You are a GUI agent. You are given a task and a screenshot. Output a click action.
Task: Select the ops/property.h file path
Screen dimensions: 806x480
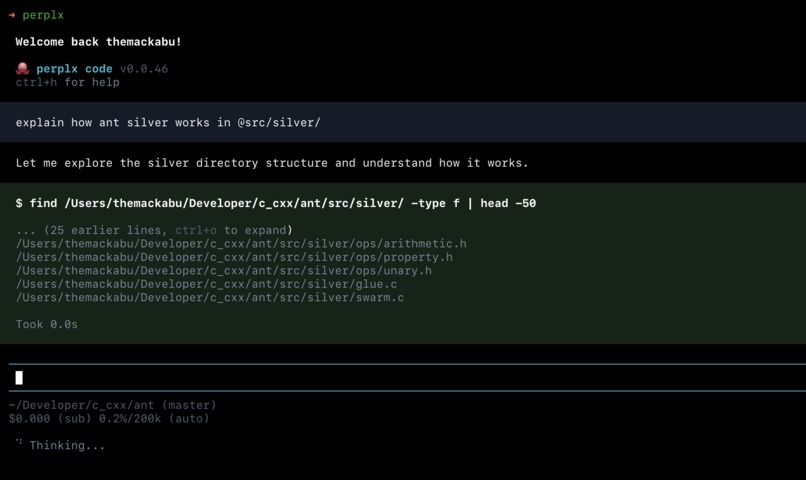234,257
